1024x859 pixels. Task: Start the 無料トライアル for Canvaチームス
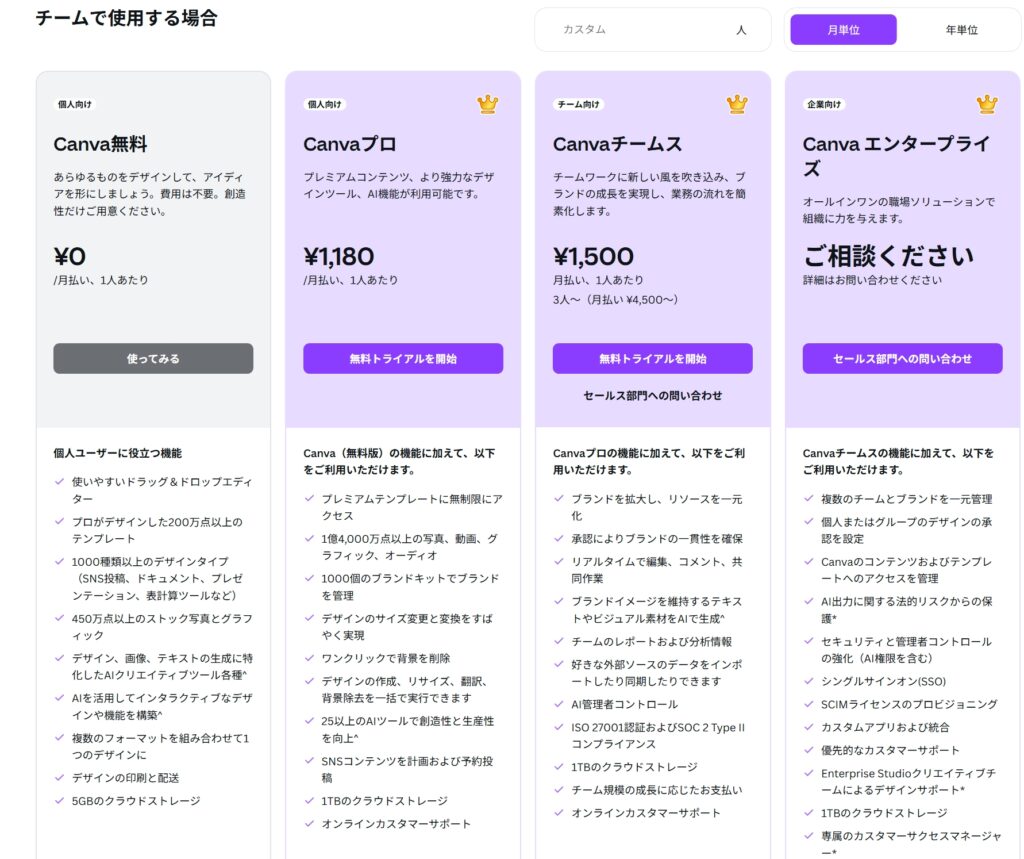[x=652, y=359]
